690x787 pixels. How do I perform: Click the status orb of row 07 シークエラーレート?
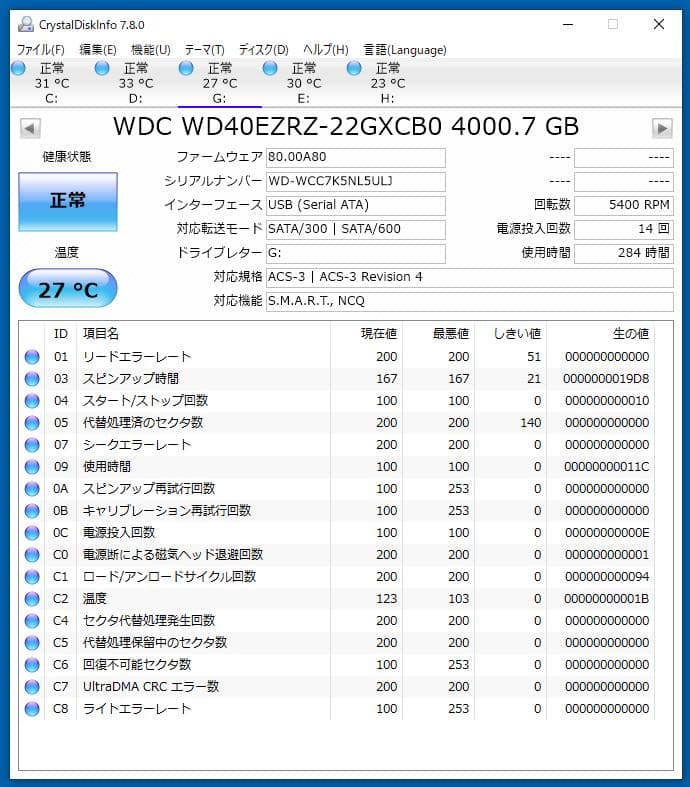pos(32,445)
